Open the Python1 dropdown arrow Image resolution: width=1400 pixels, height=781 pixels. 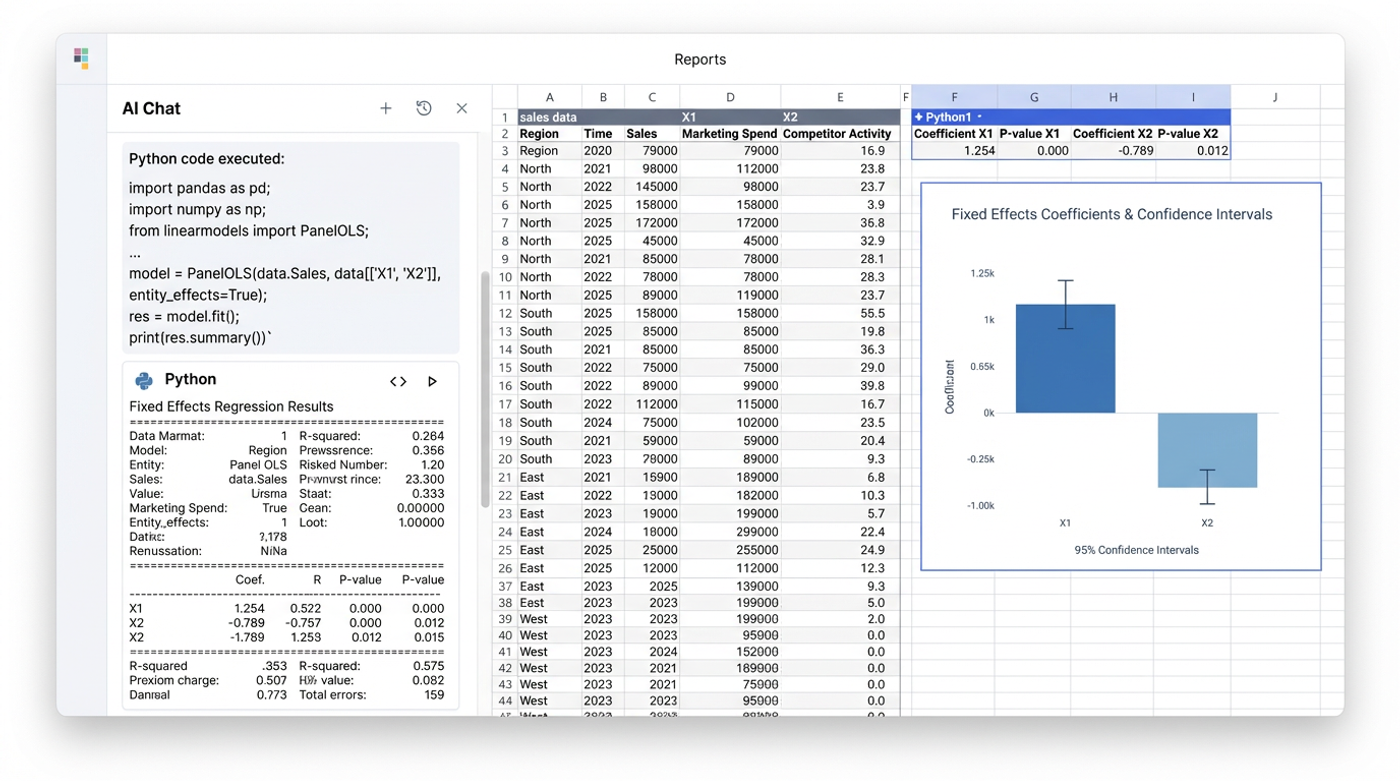pyautogui.click(x=979, y=117)
